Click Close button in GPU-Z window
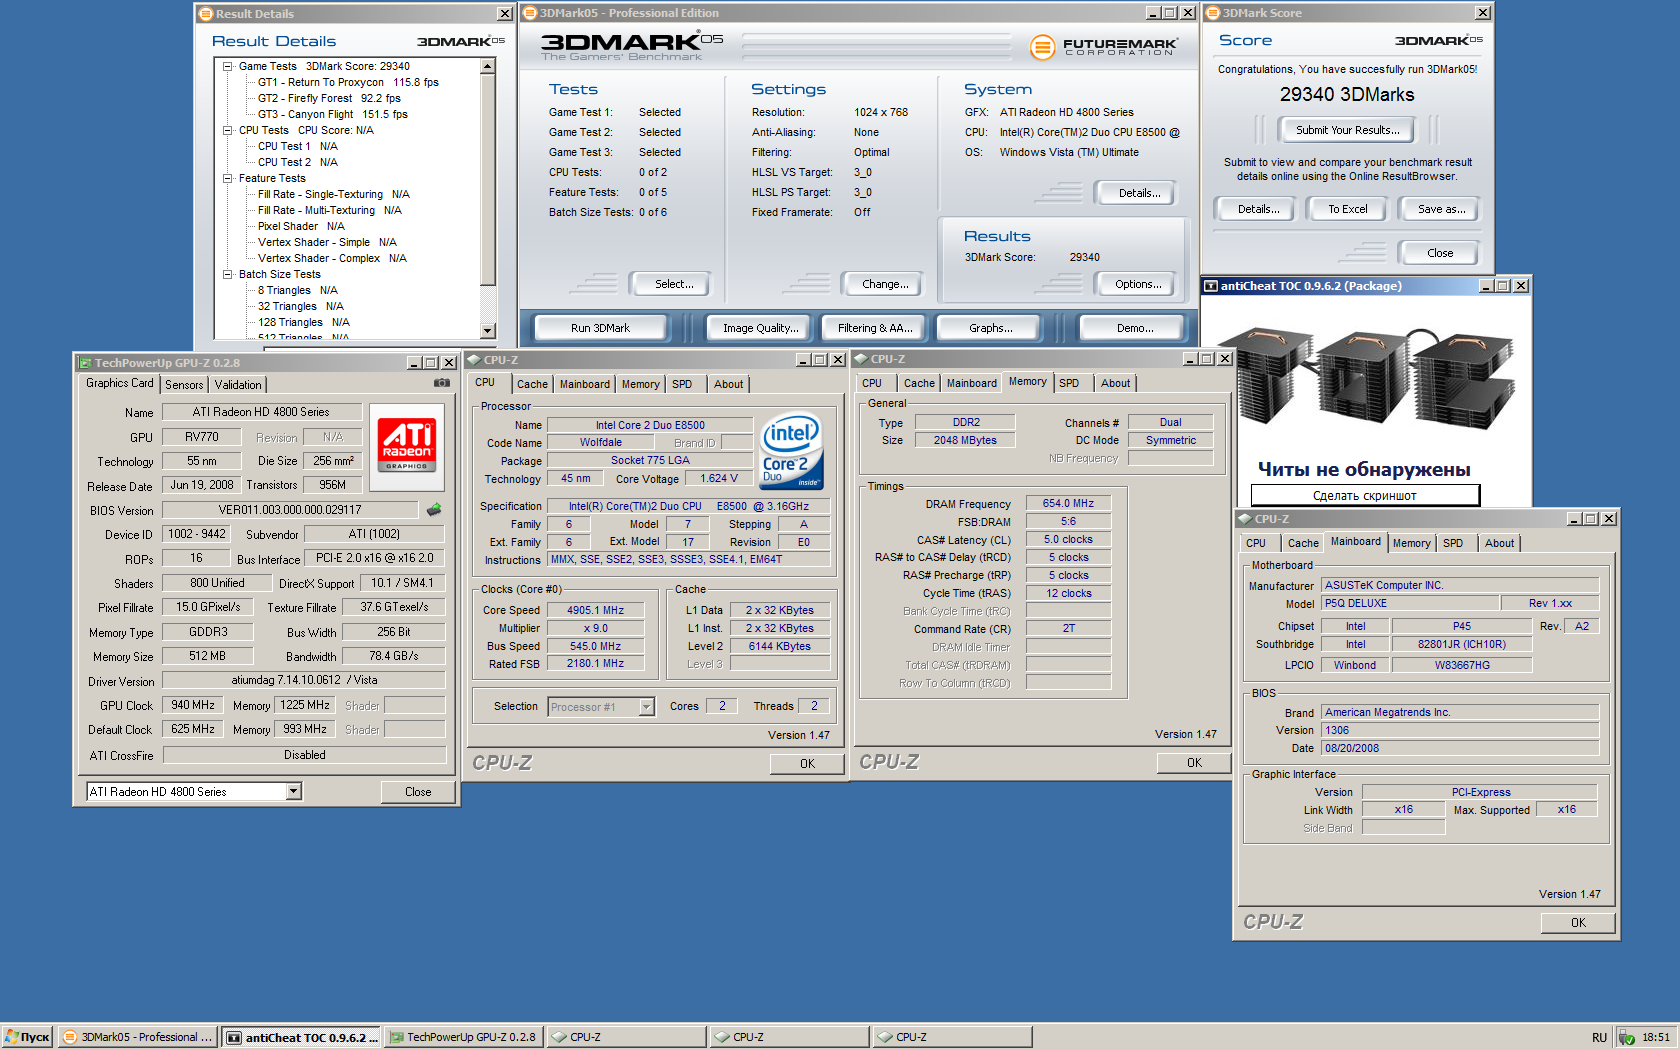 point(418,792)
